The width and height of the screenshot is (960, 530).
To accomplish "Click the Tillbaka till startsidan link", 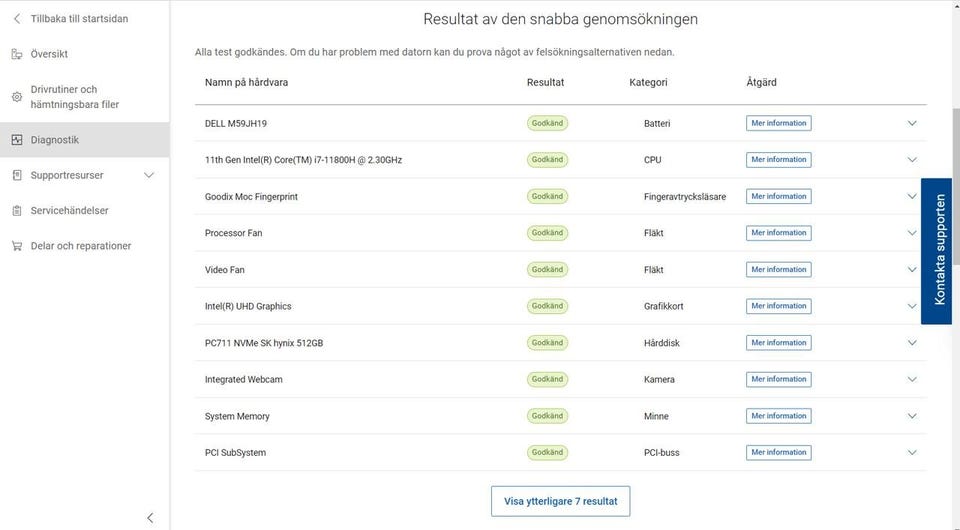I will [x=79, y=19].
